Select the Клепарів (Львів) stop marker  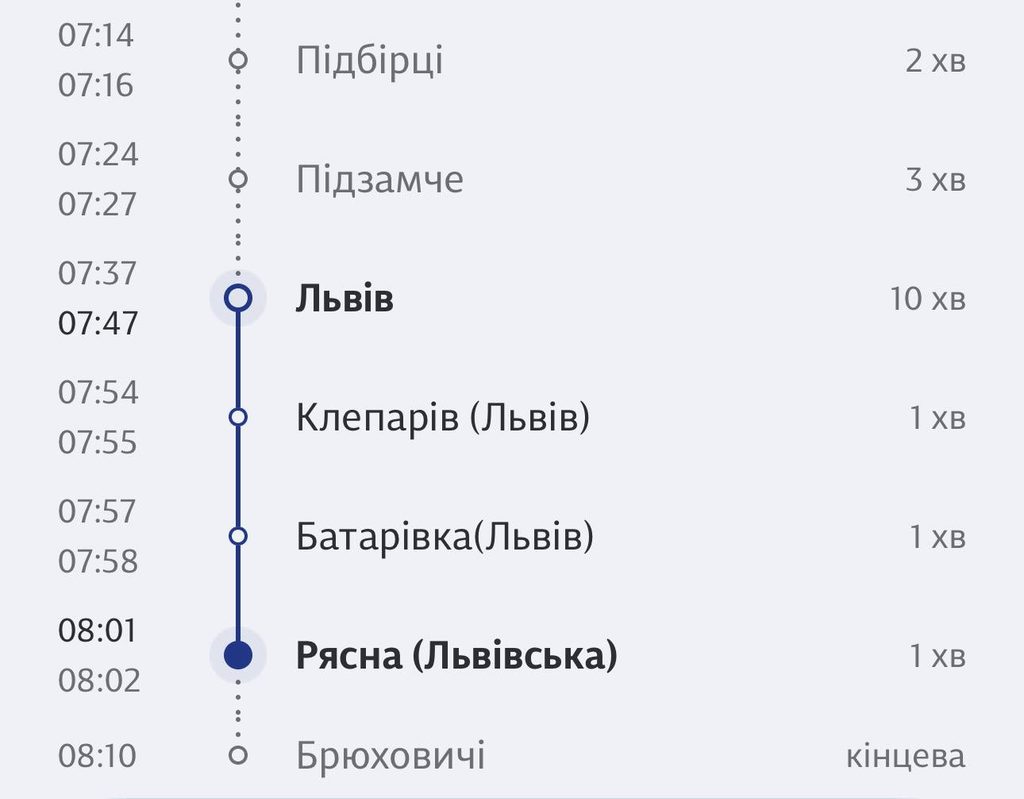238,417
